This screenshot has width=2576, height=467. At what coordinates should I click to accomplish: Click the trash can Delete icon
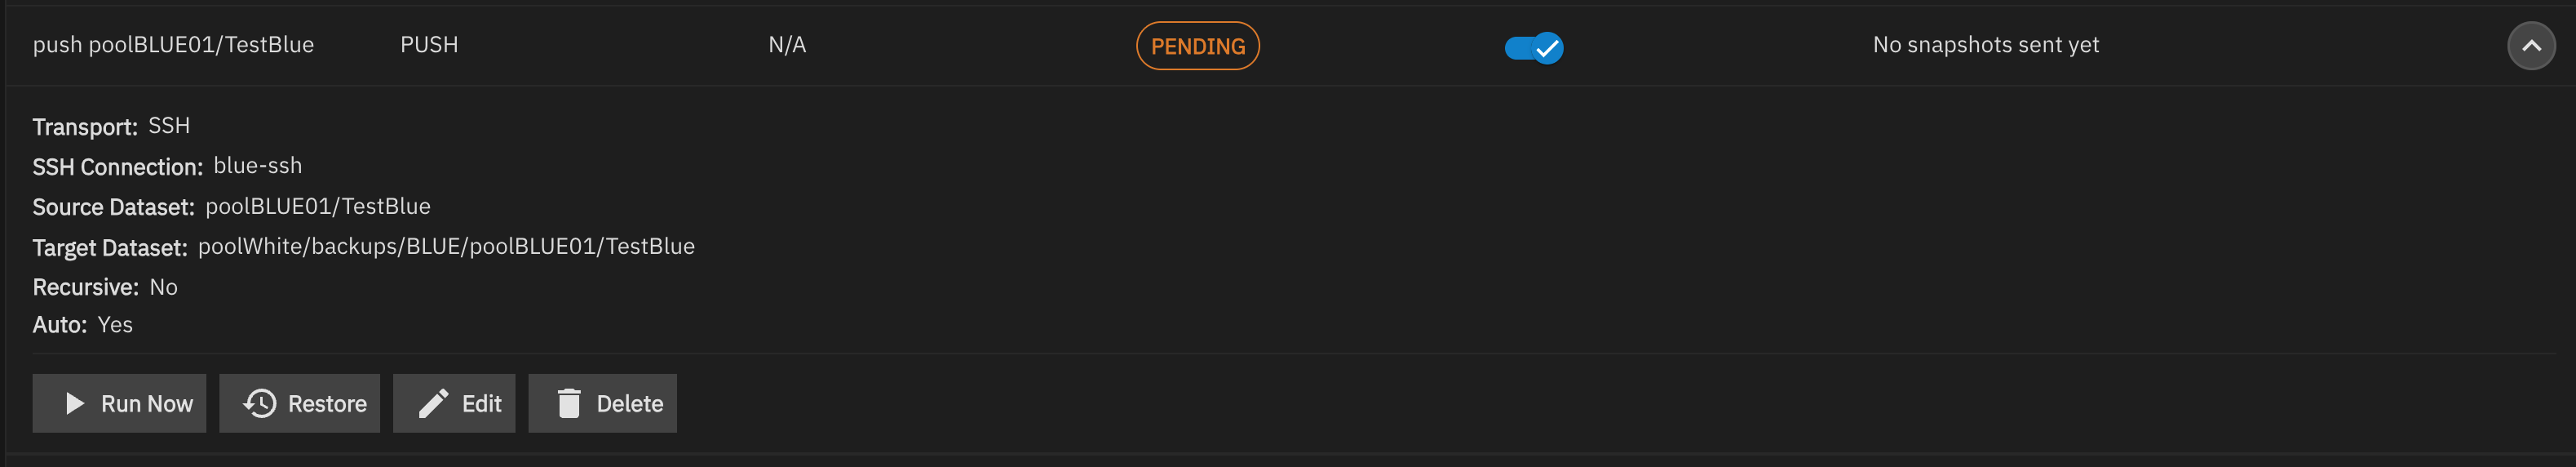tap(569, 403)
